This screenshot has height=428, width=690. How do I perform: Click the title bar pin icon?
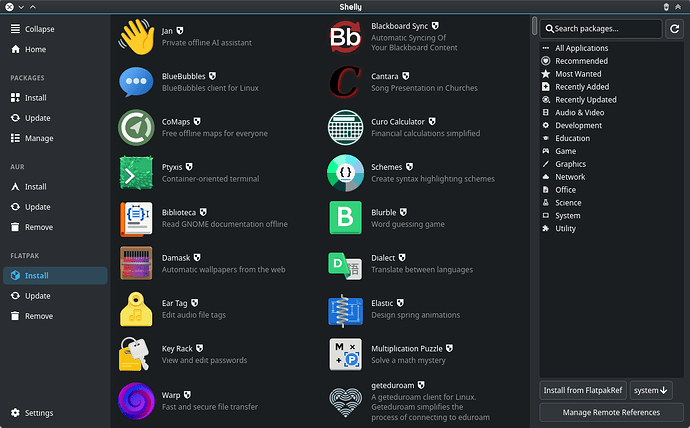[x=666, y=7]
